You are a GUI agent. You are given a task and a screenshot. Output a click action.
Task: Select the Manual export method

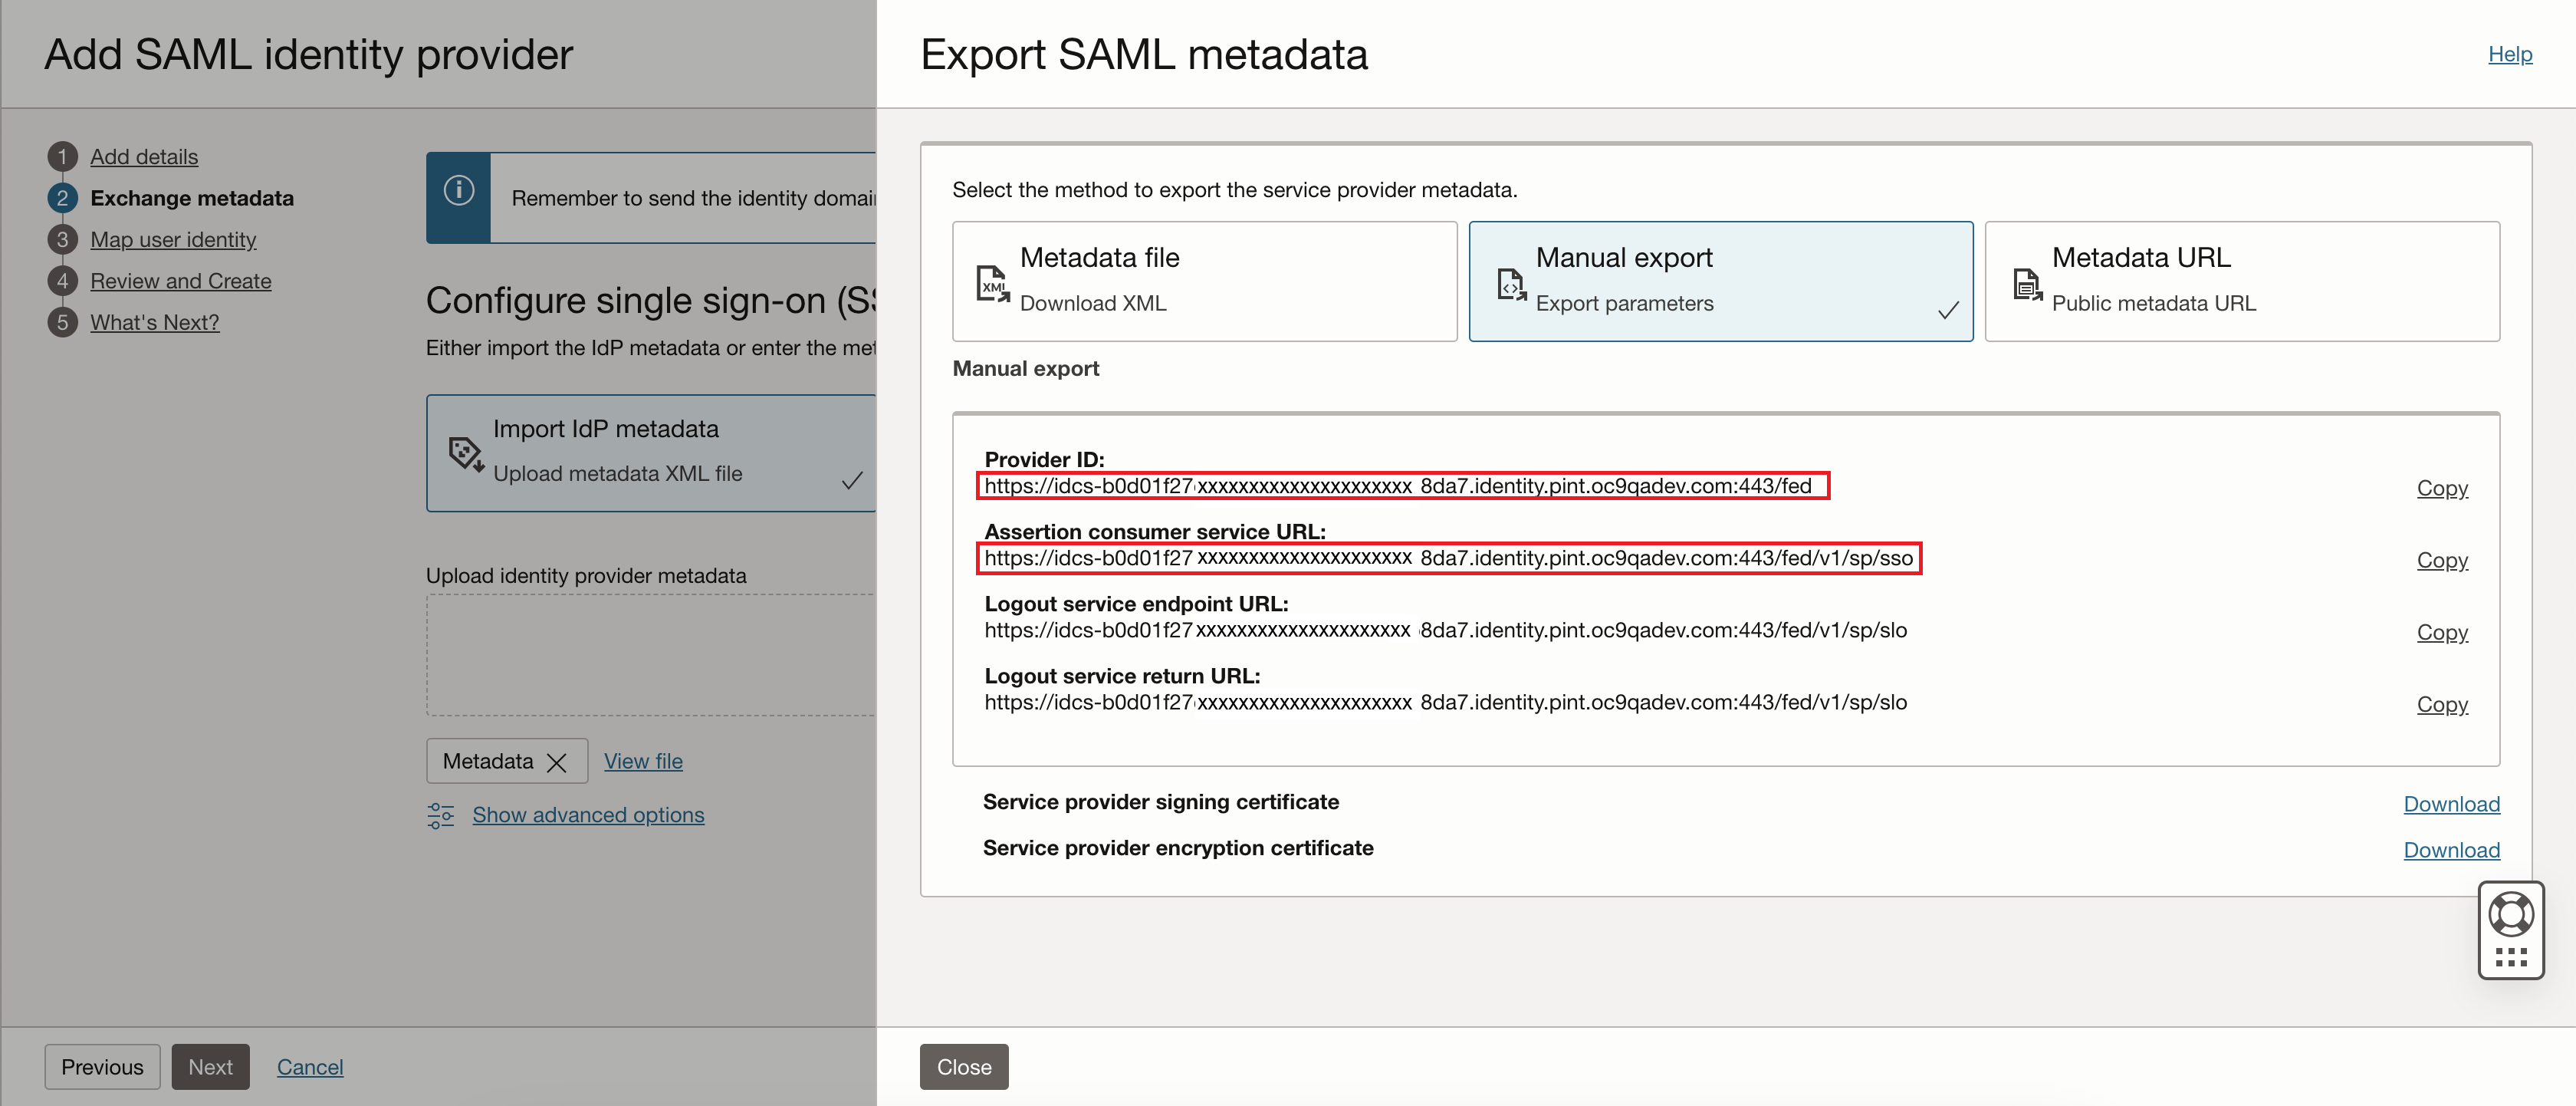click(x=1720, y=281)
